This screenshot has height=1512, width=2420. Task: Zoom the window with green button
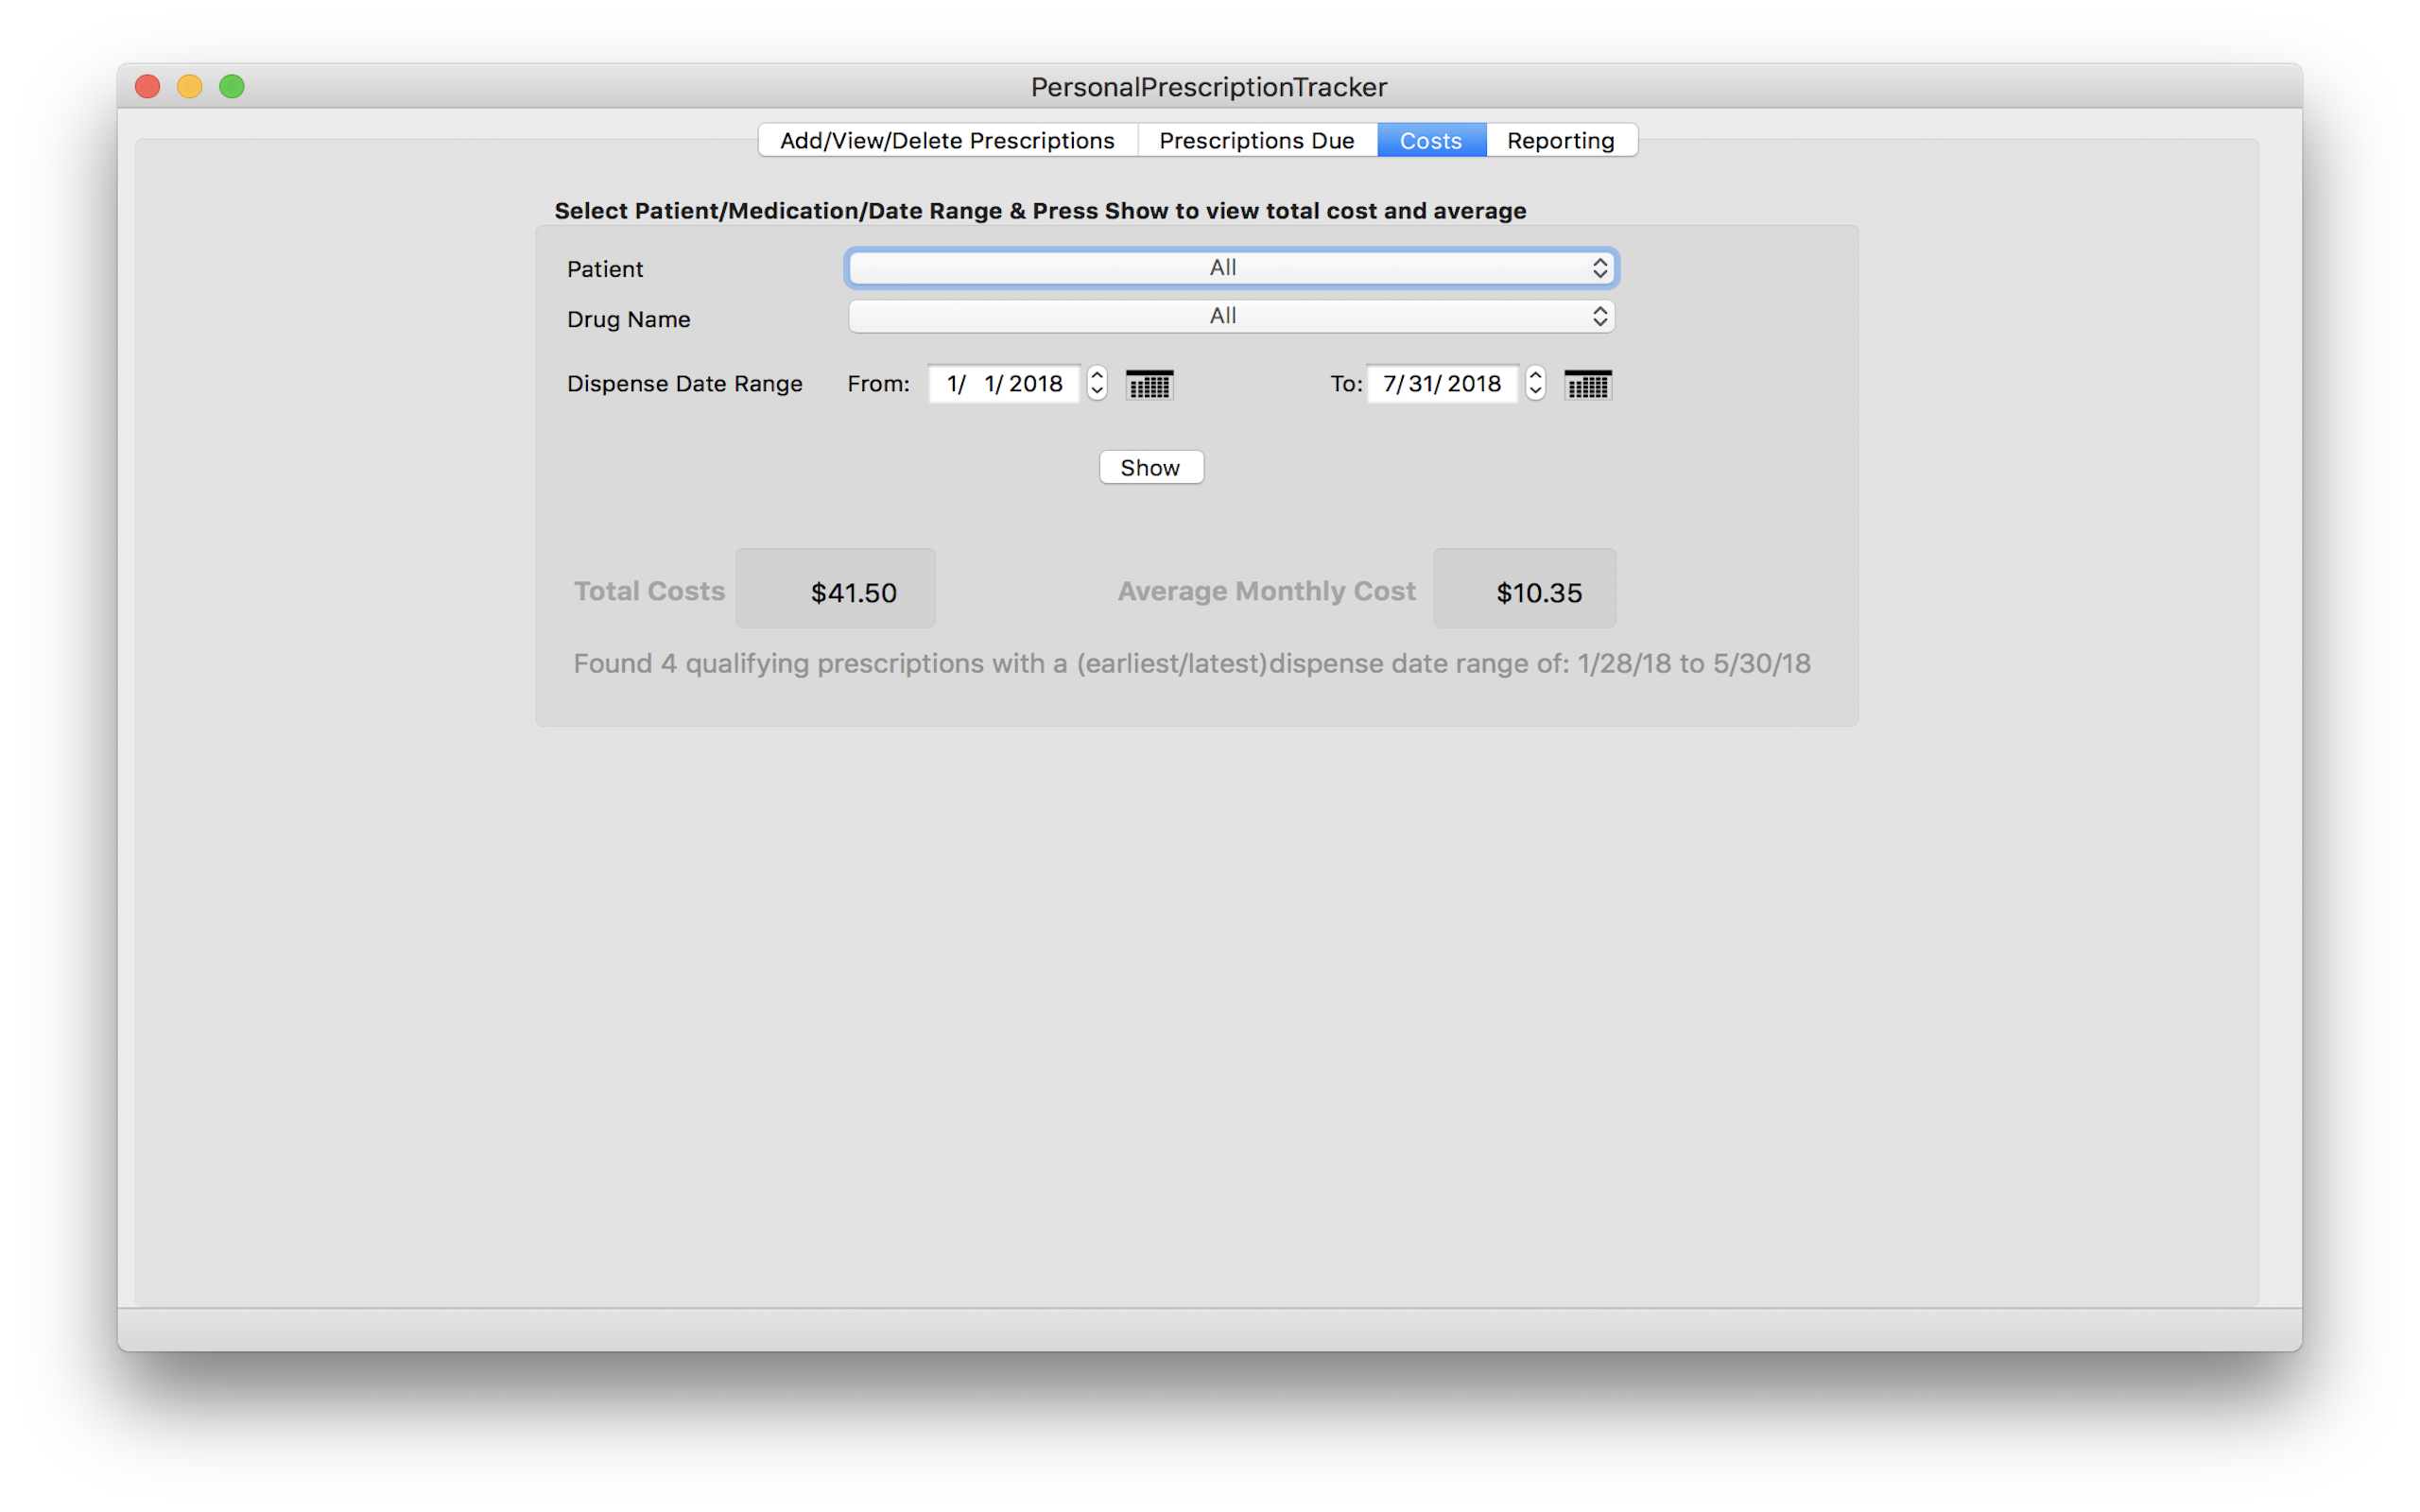[x=232, y=87]
